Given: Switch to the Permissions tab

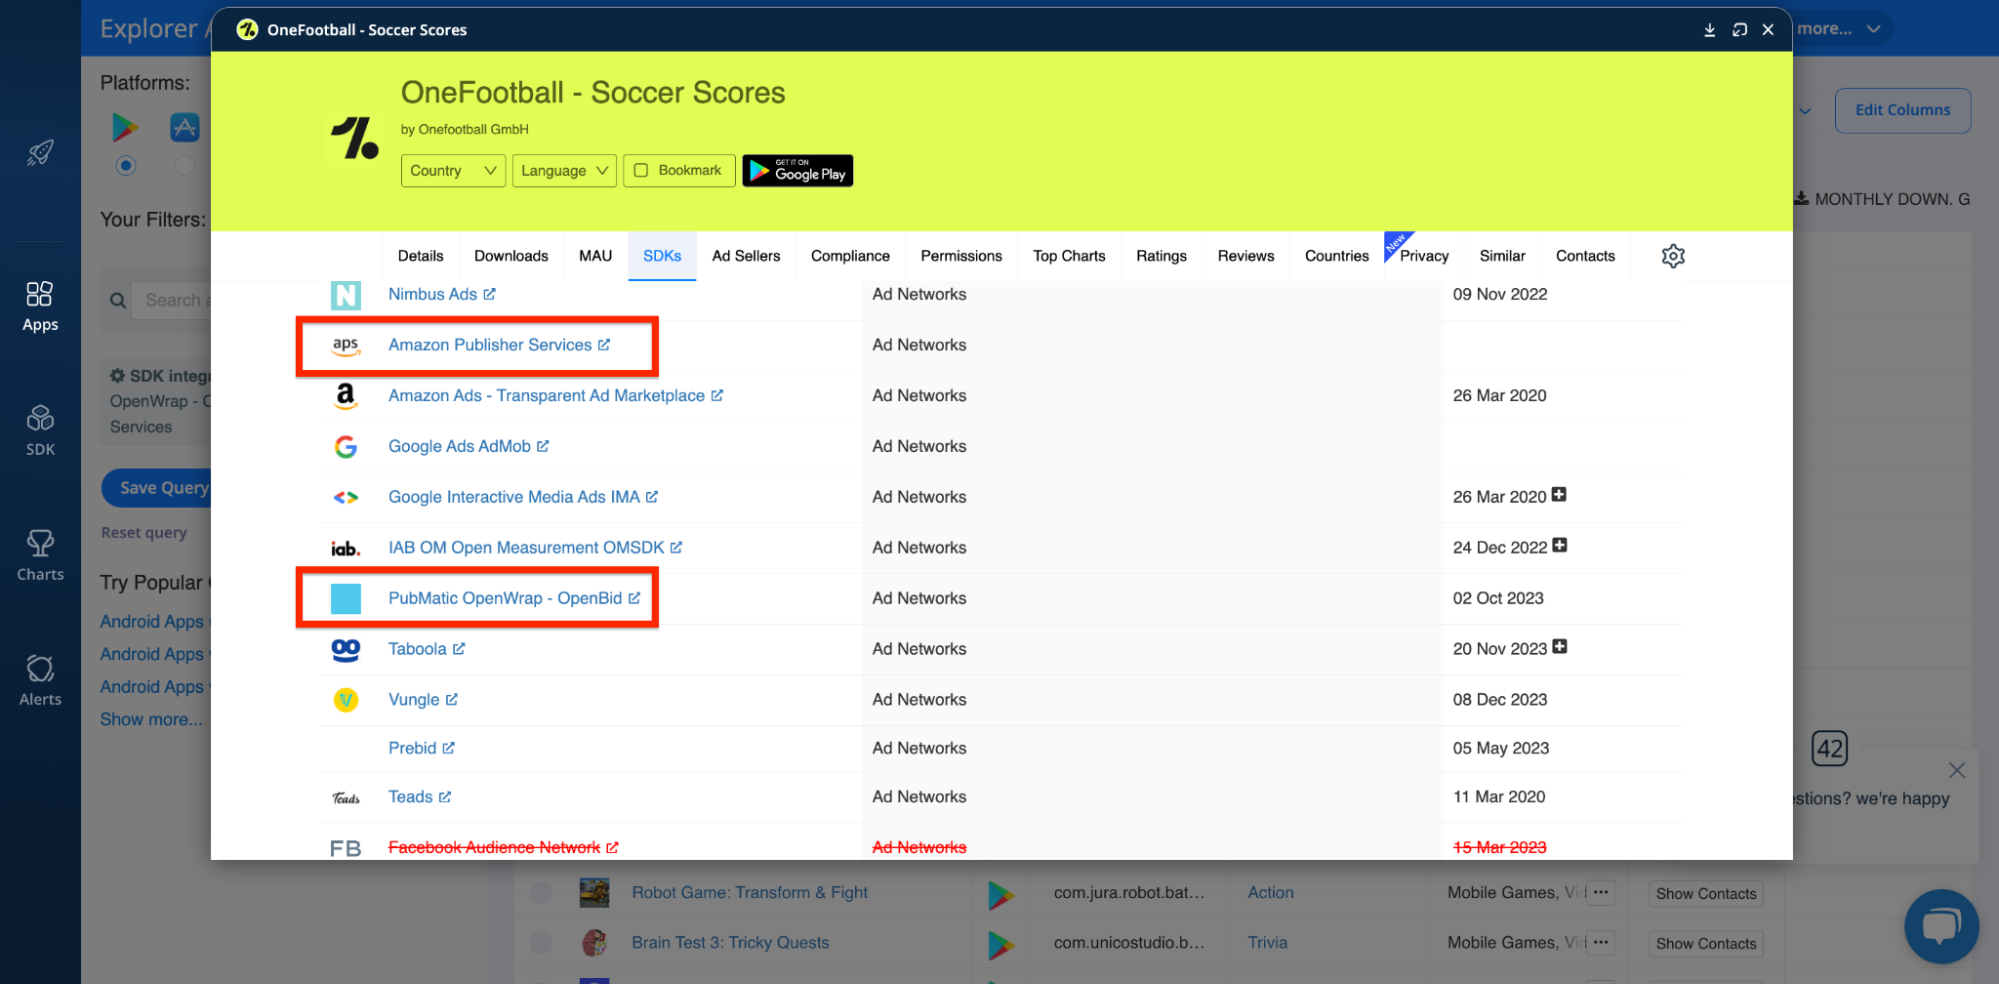Looking at the screenshot, I should click(x=961, y=256).
